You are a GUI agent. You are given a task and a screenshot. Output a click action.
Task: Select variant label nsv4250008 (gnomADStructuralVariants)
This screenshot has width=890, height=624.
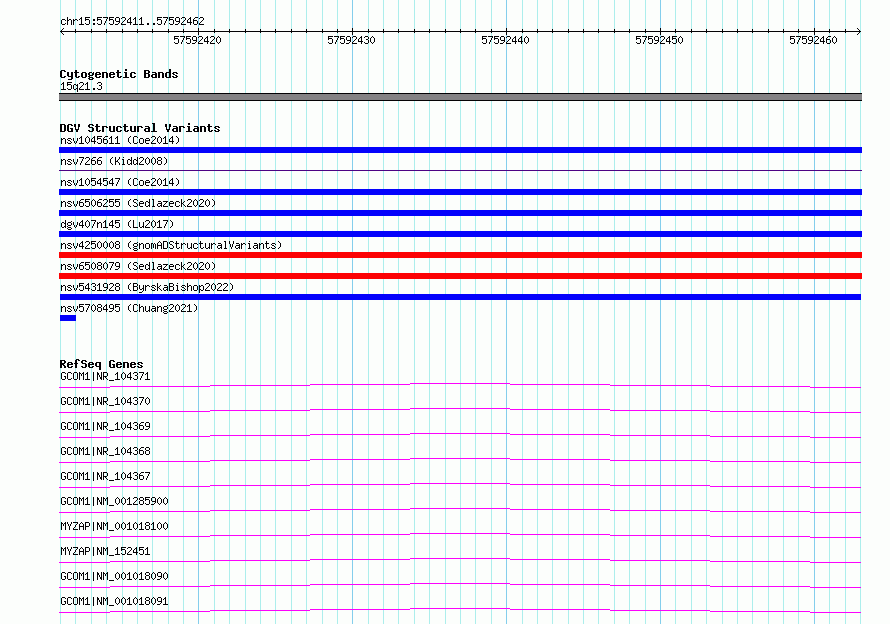click(x=171, y=245)
